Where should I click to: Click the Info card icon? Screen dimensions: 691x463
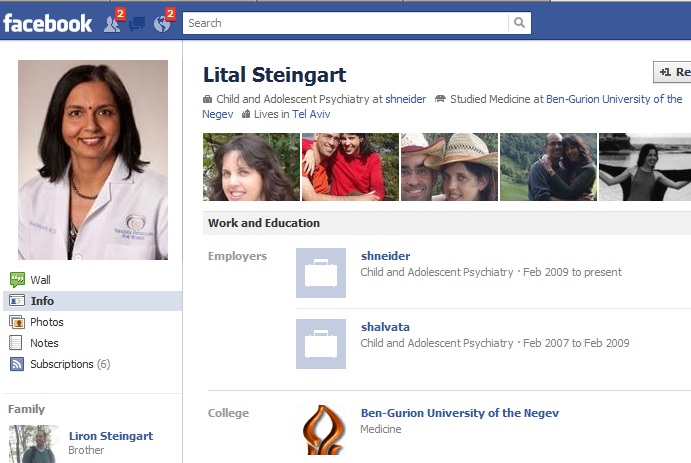coord(17,301)
